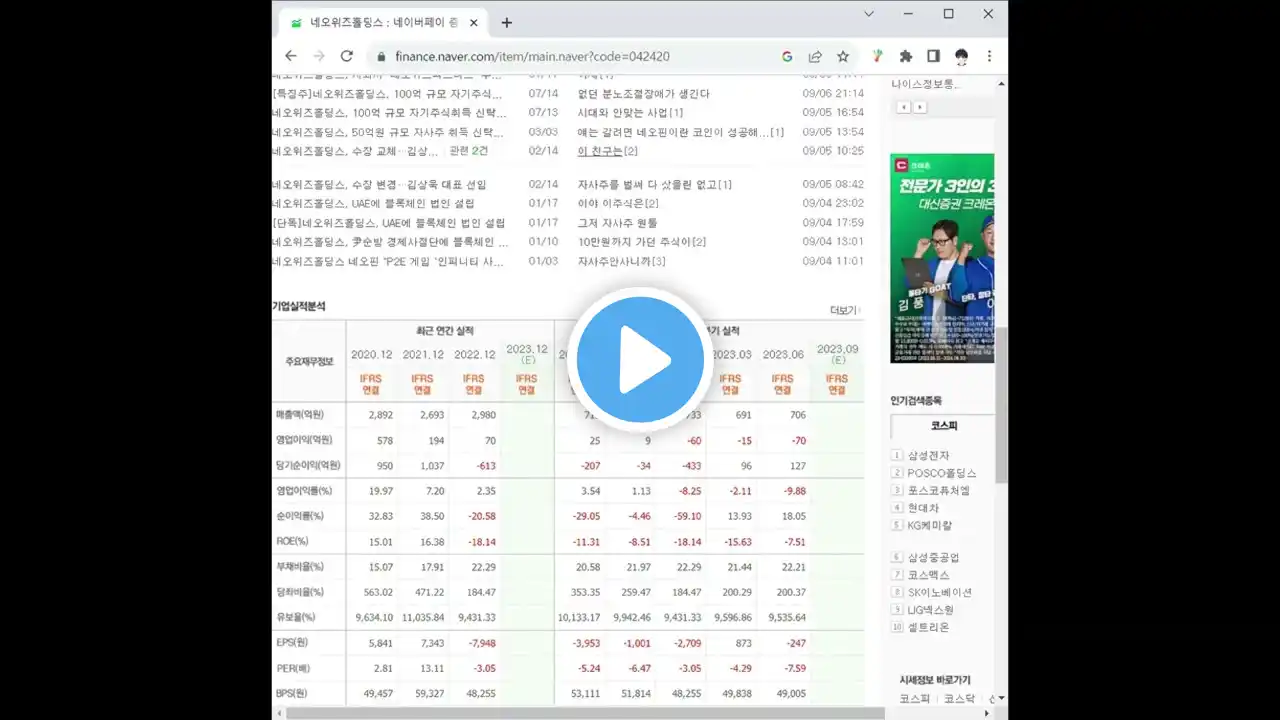This screenshot has height=720, width=1280.
Task: Click the Google icon in the address bar
Action: point(787,56)
